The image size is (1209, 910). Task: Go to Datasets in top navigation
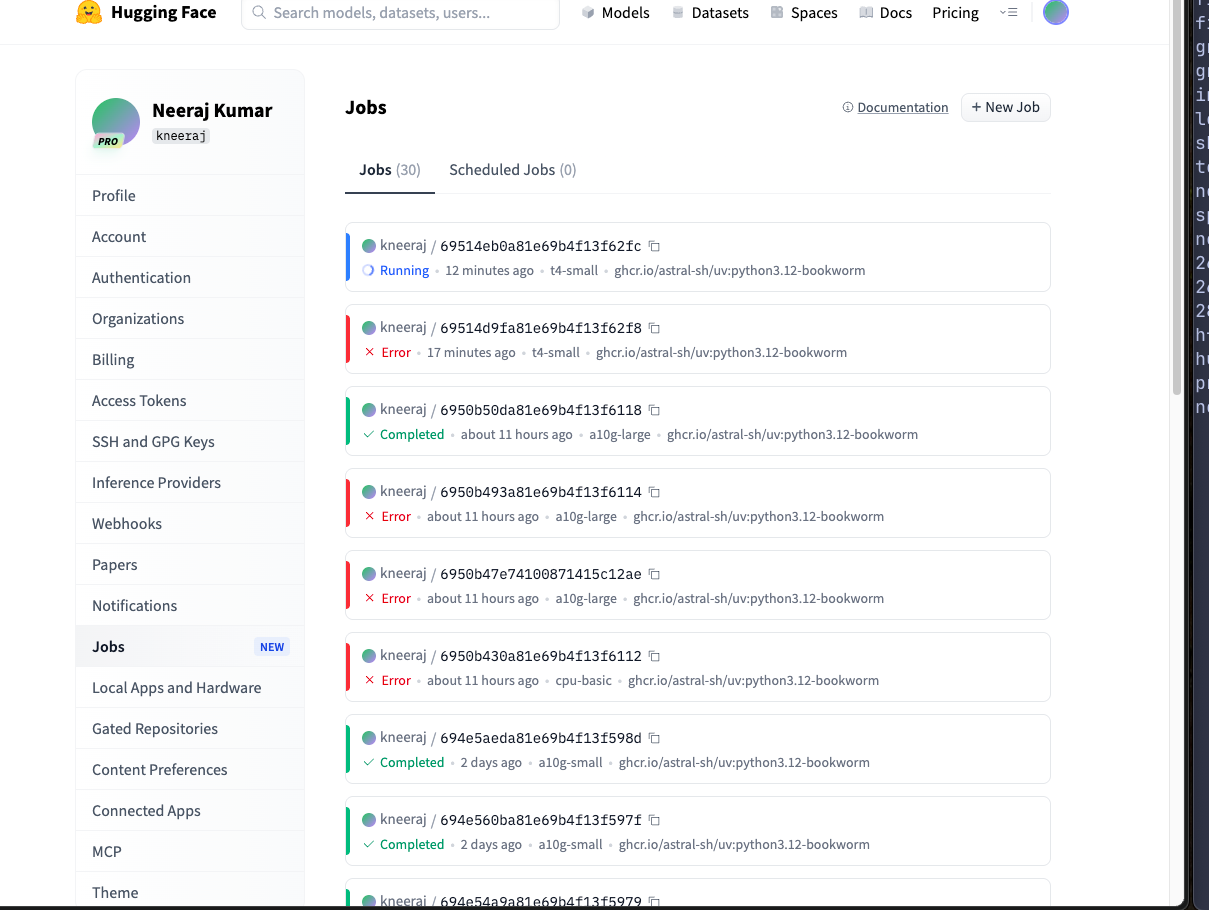pyautogui.click(x=710, y=13)
